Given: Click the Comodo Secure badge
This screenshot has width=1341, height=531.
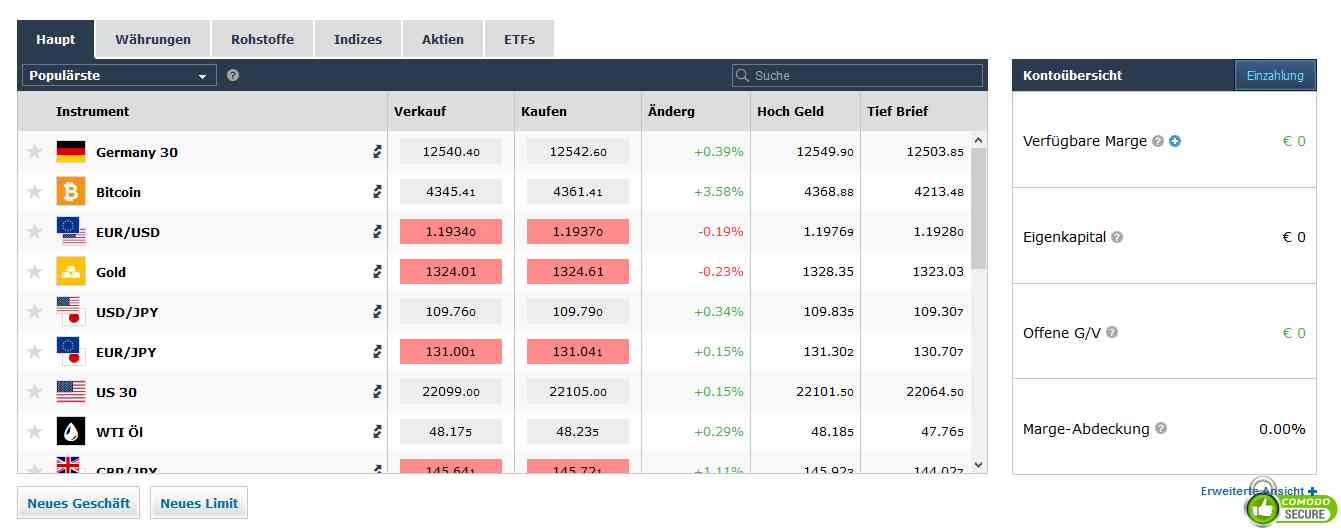Looking at the screenshot, I should click(x=1292, y=506).
